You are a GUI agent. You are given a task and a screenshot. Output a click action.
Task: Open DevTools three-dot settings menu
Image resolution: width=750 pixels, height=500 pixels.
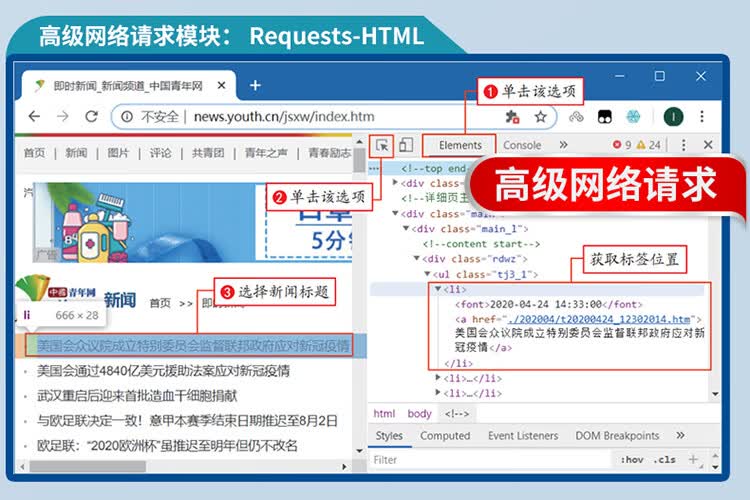coord(684,145)
